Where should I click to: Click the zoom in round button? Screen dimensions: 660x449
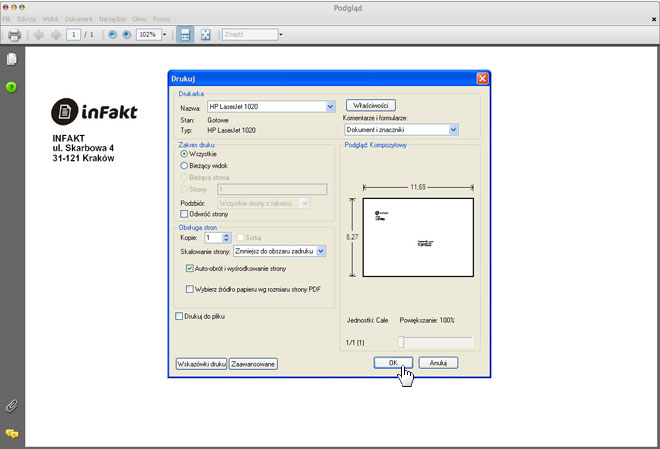point(127,35)
